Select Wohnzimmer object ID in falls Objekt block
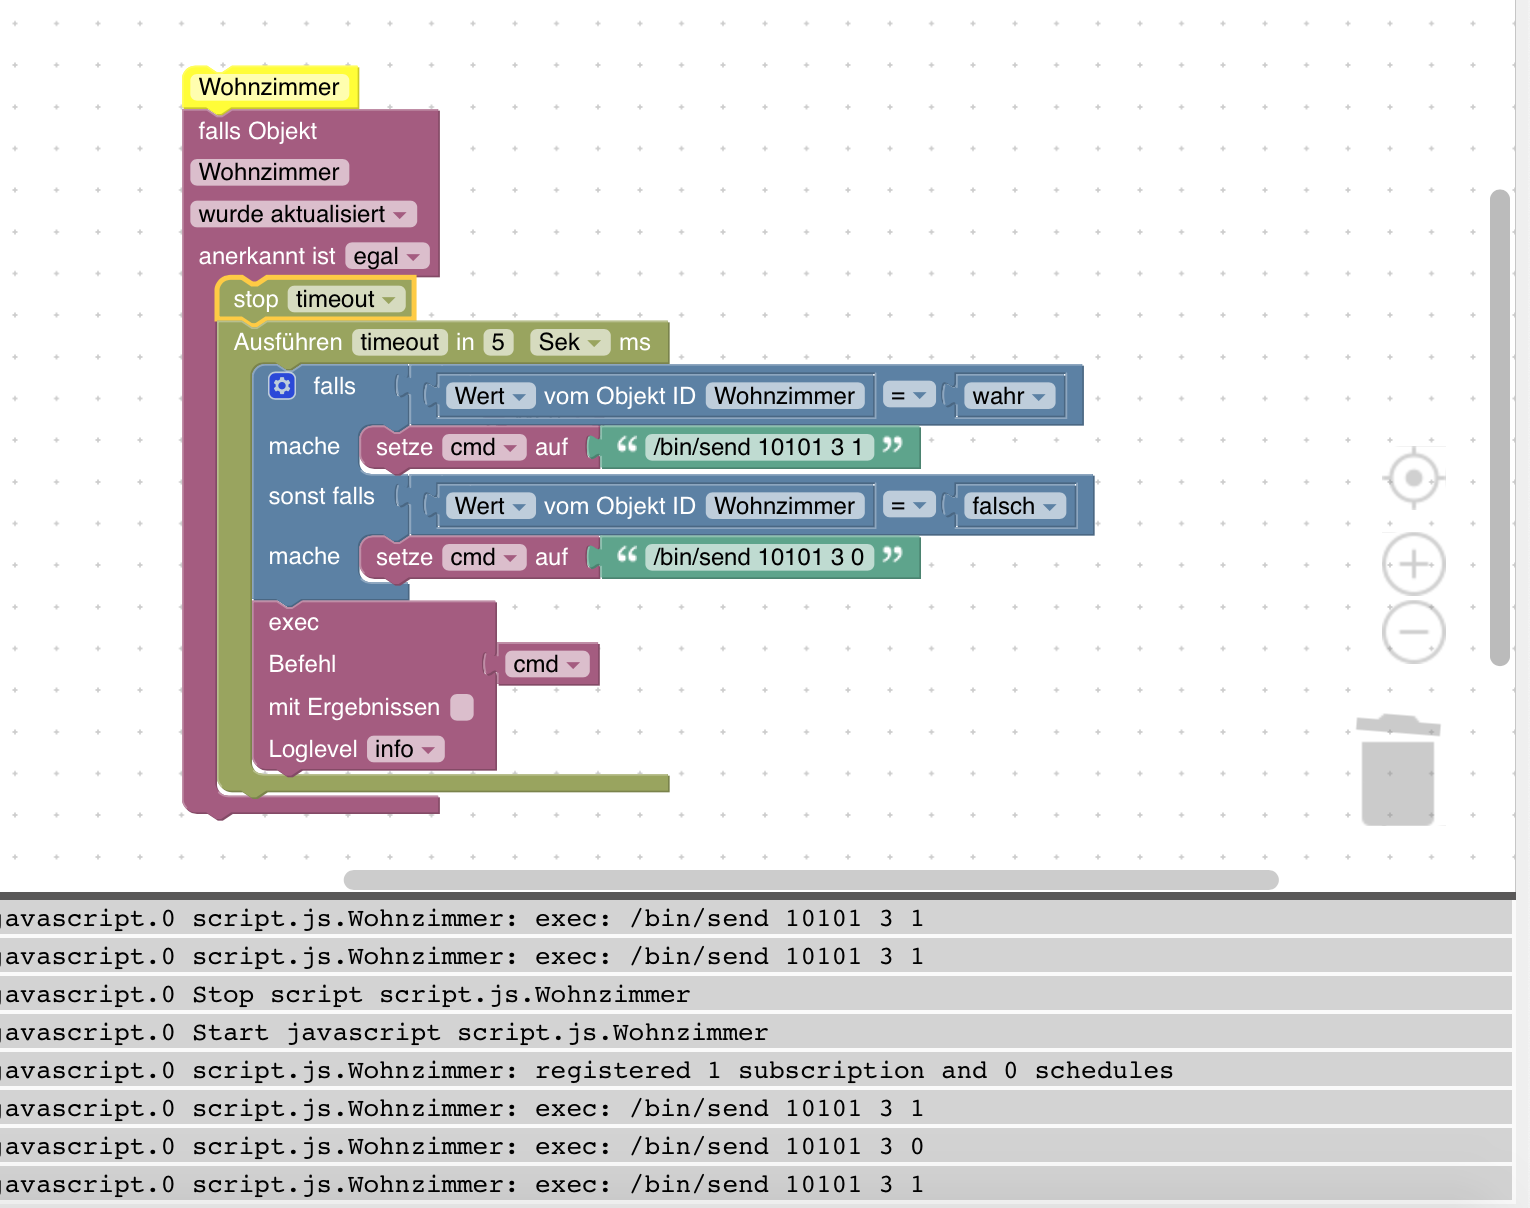The height and width of the screenshot is (1208, 1530). pos(269,172)
